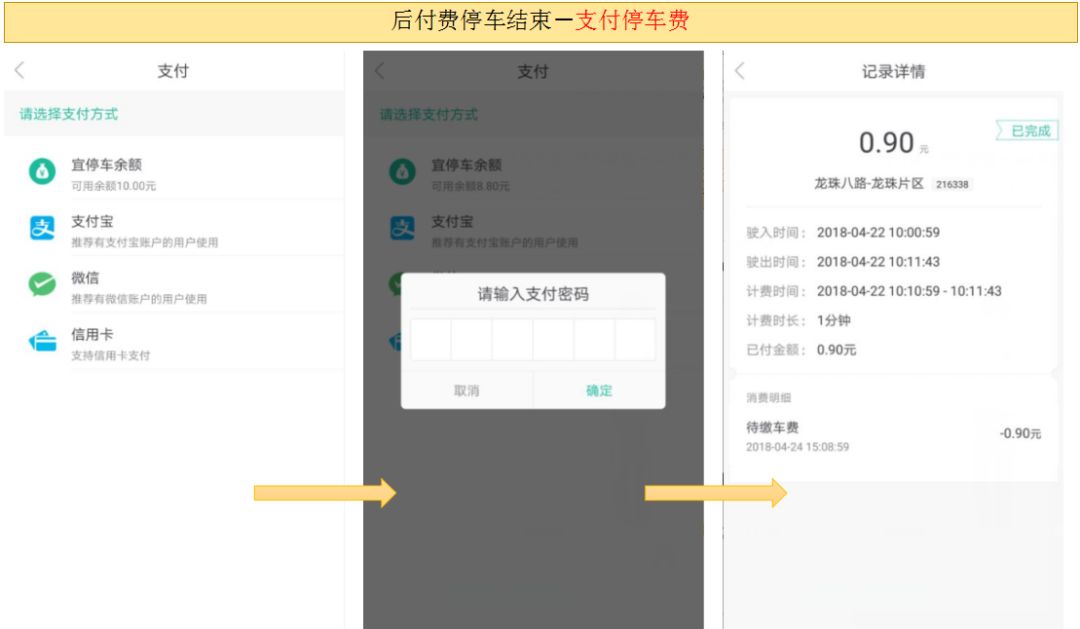
Task: Select the 微信 payment method row
Action: tap(150, 281)
